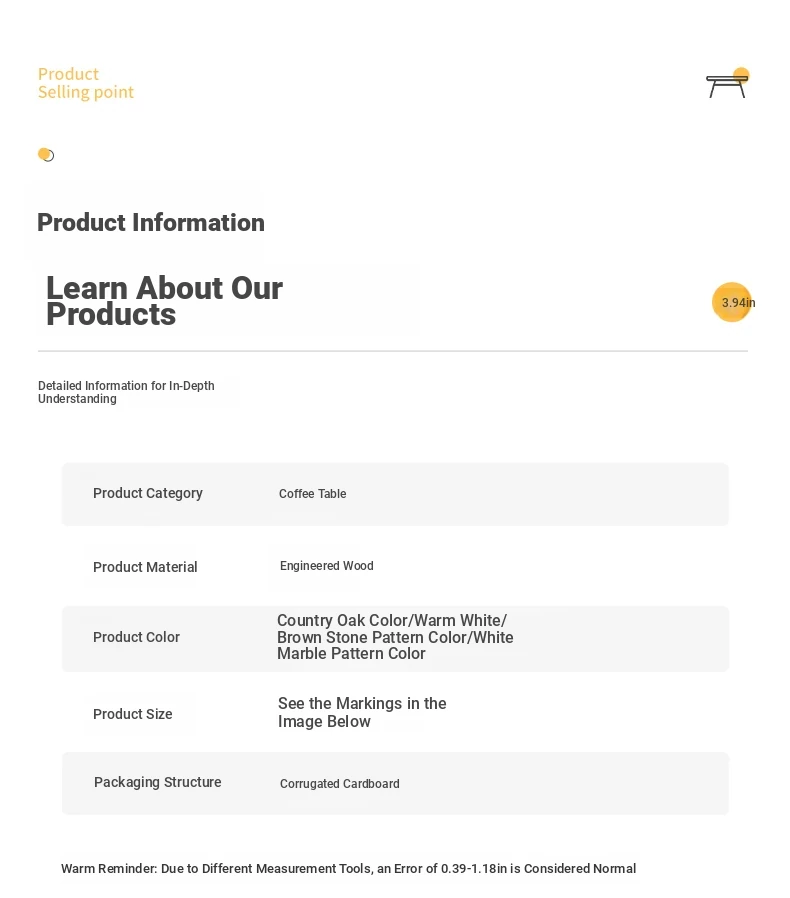Click the Country Oak Color description text

[395, 637]
